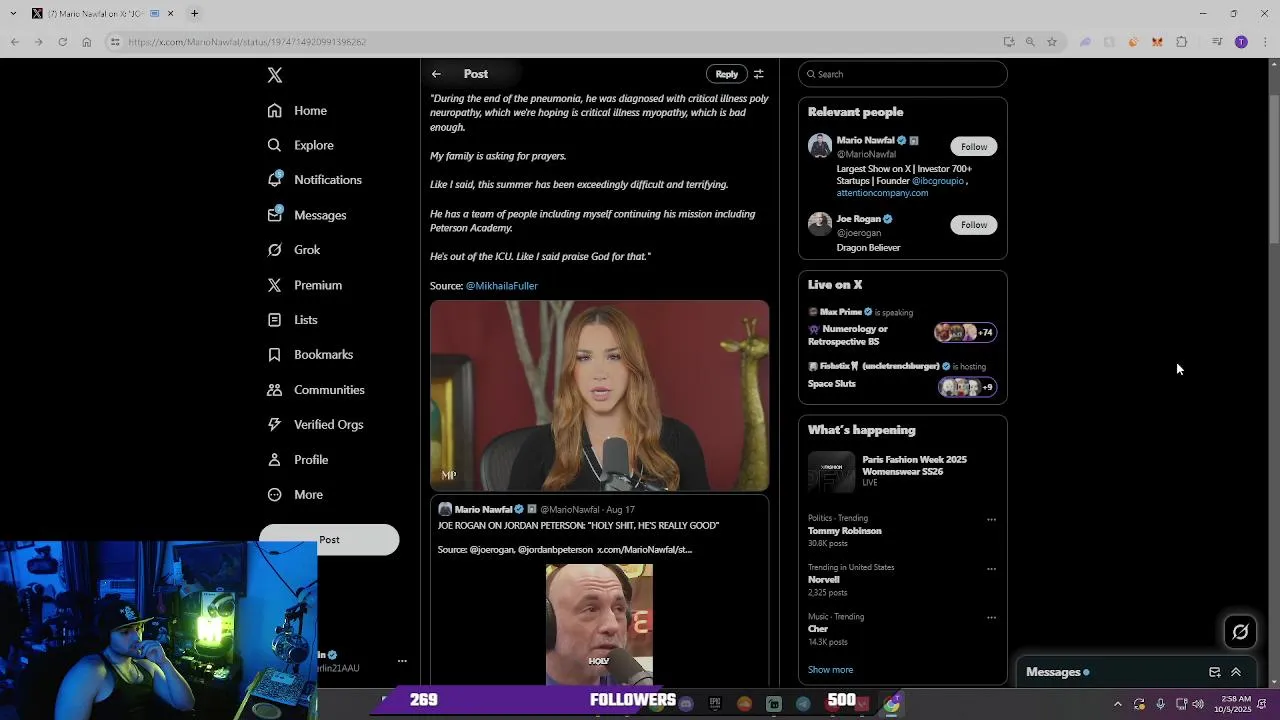The height and width of the screenshot is (720, 1280).
Task: Open options for the Norvell trend
Action: pos(991,569)
